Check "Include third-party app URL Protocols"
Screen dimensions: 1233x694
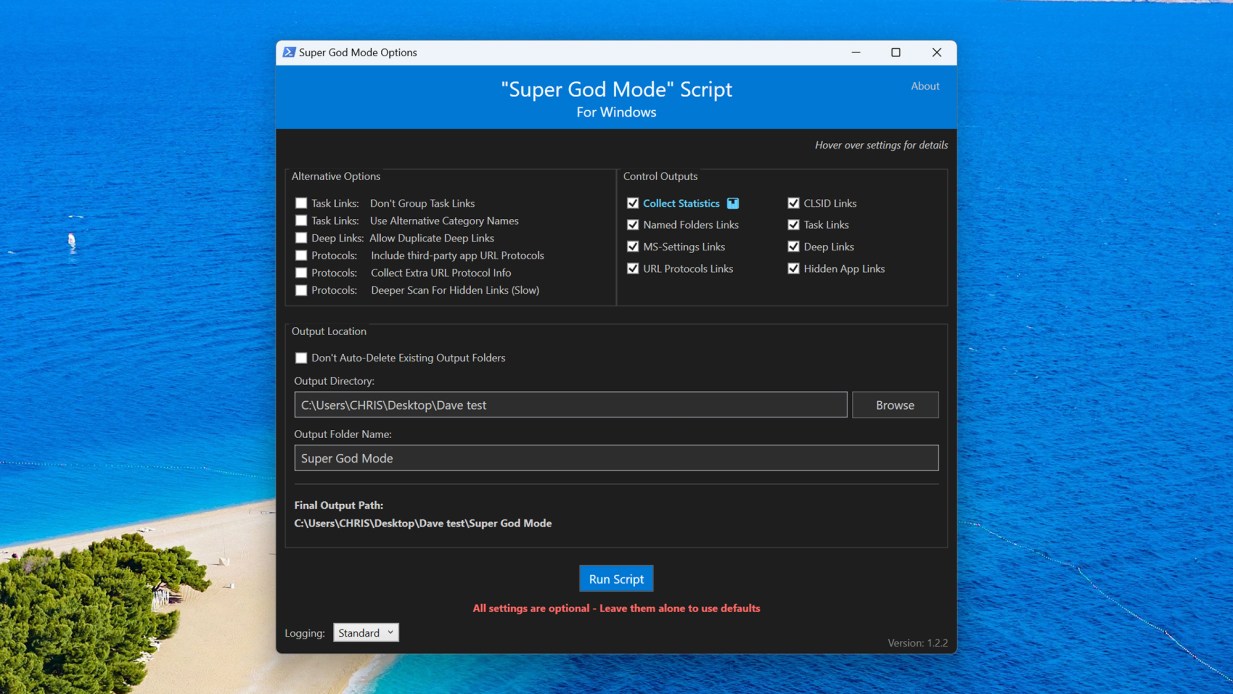tap(301, 255)
